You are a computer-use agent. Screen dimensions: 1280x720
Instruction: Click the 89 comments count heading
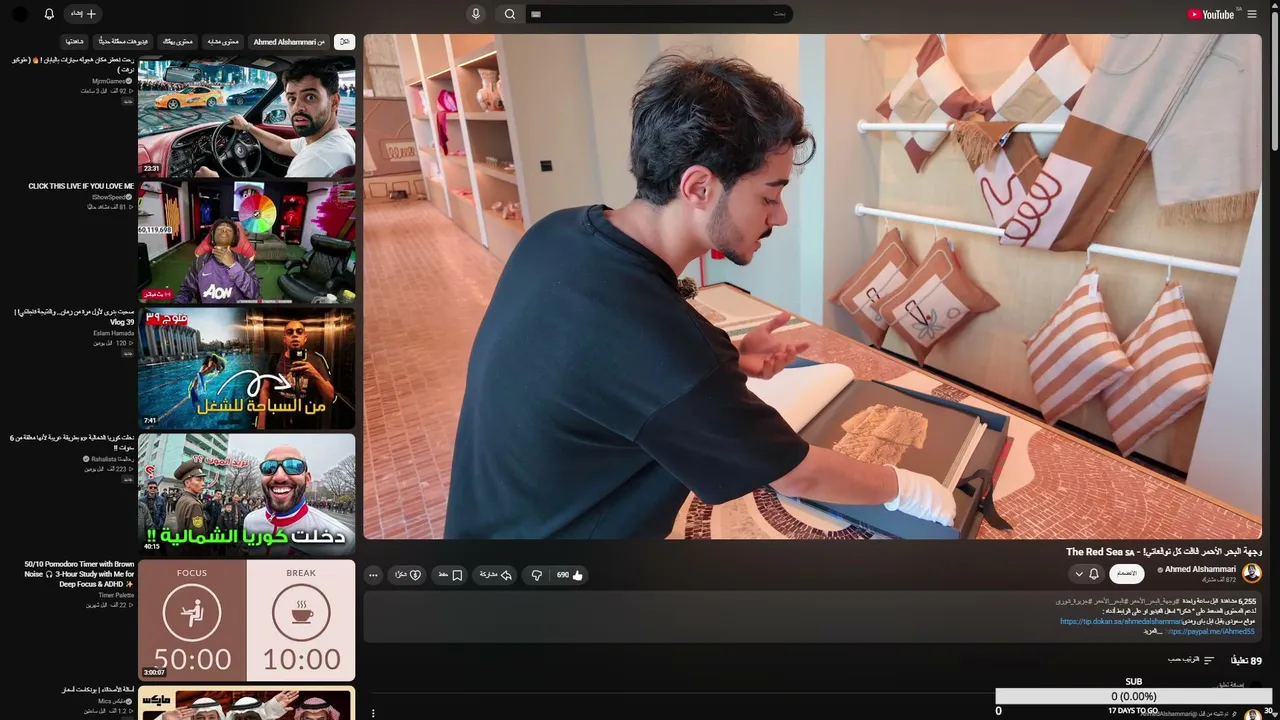[x=1246, y=660]
